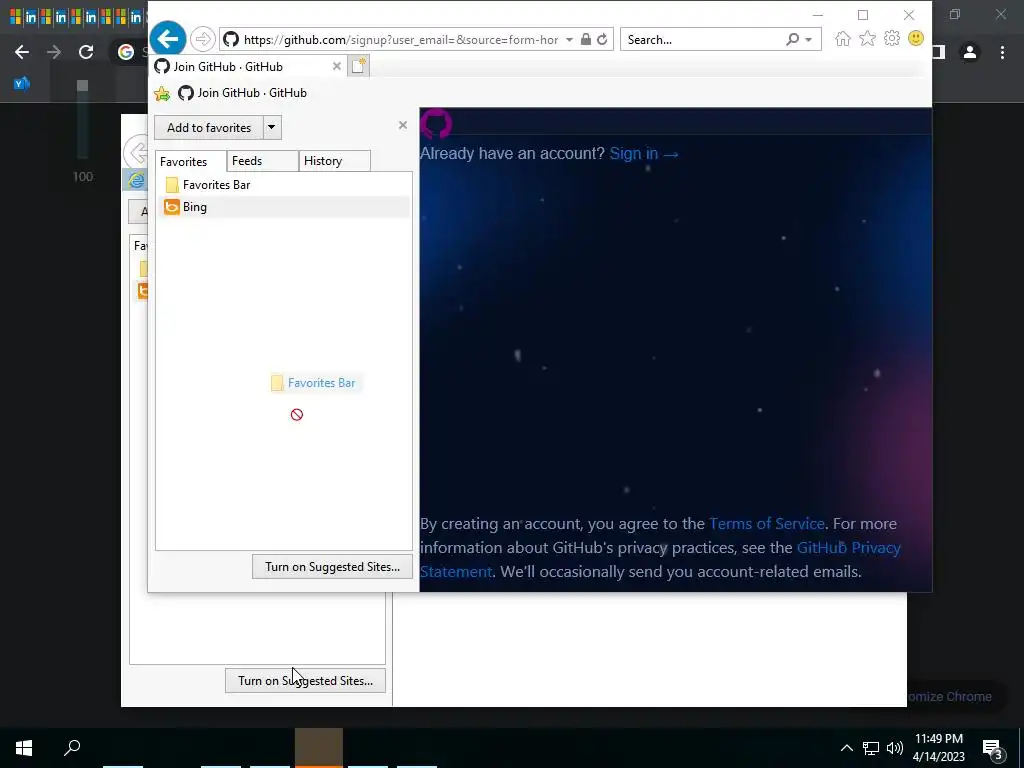Click the vertical slider handle above the 100 label

coord(82,86)
